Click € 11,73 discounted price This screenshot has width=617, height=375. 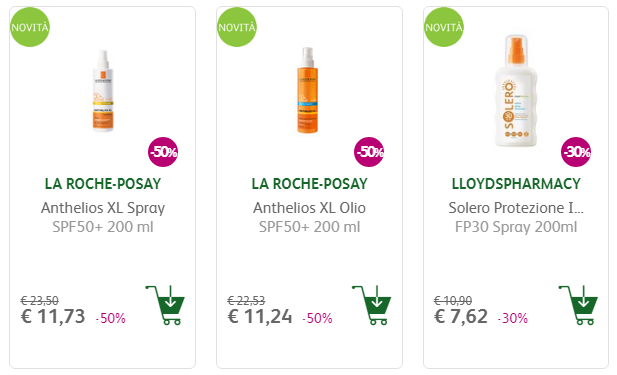(53, 316)
